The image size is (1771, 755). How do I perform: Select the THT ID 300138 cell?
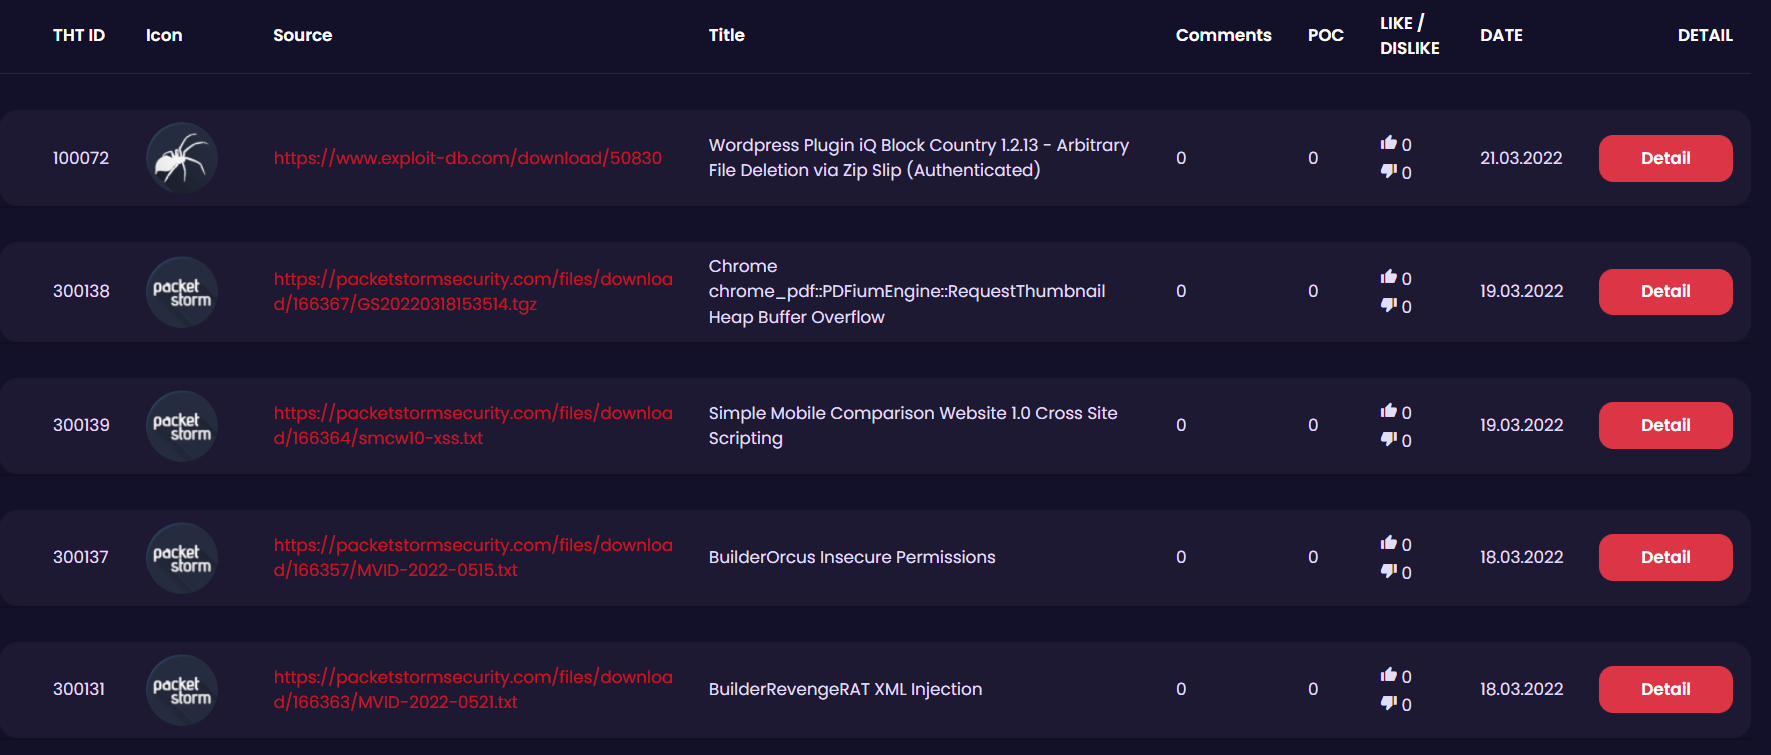pos(81,291)
